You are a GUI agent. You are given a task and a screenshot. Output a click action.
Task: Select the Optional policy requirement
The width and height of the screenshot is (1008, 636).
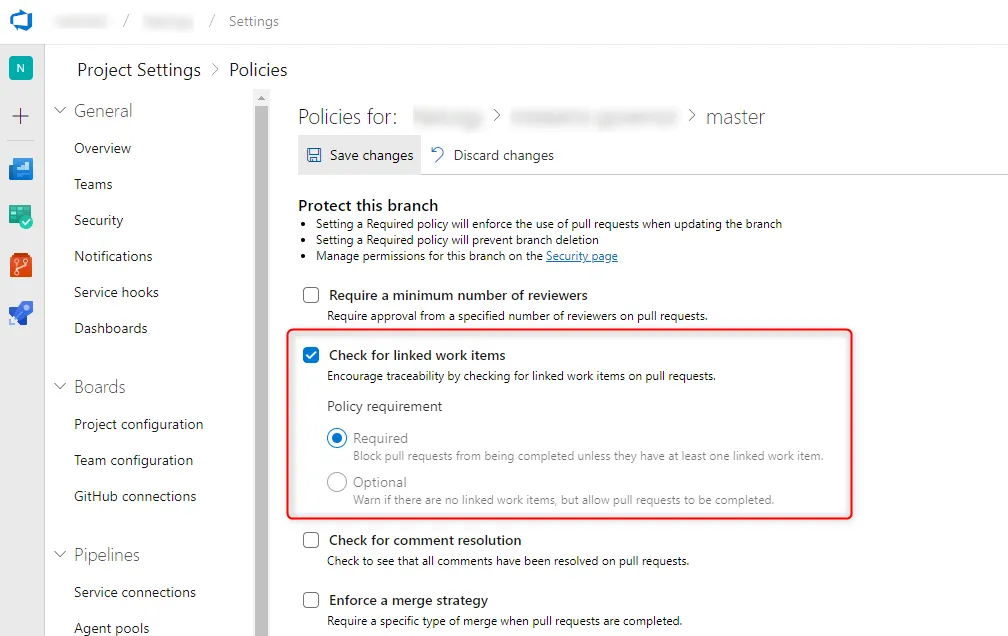[x=337, y=482]
